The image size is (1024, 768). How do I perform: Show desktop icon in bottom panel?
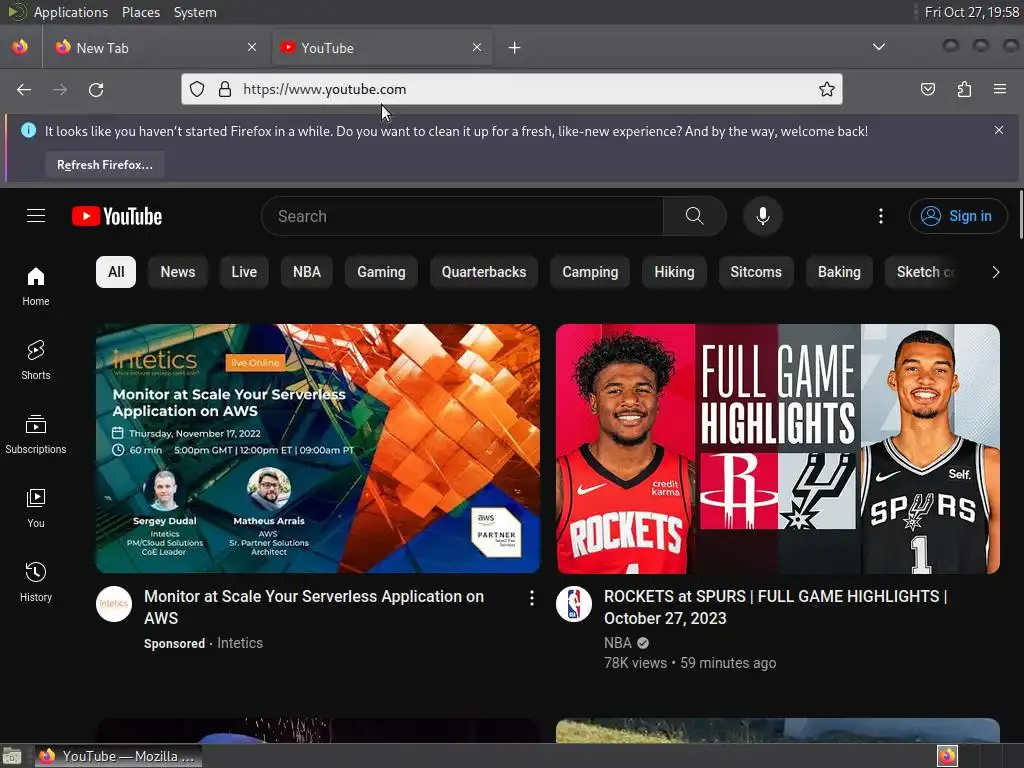tap(12, 756)
